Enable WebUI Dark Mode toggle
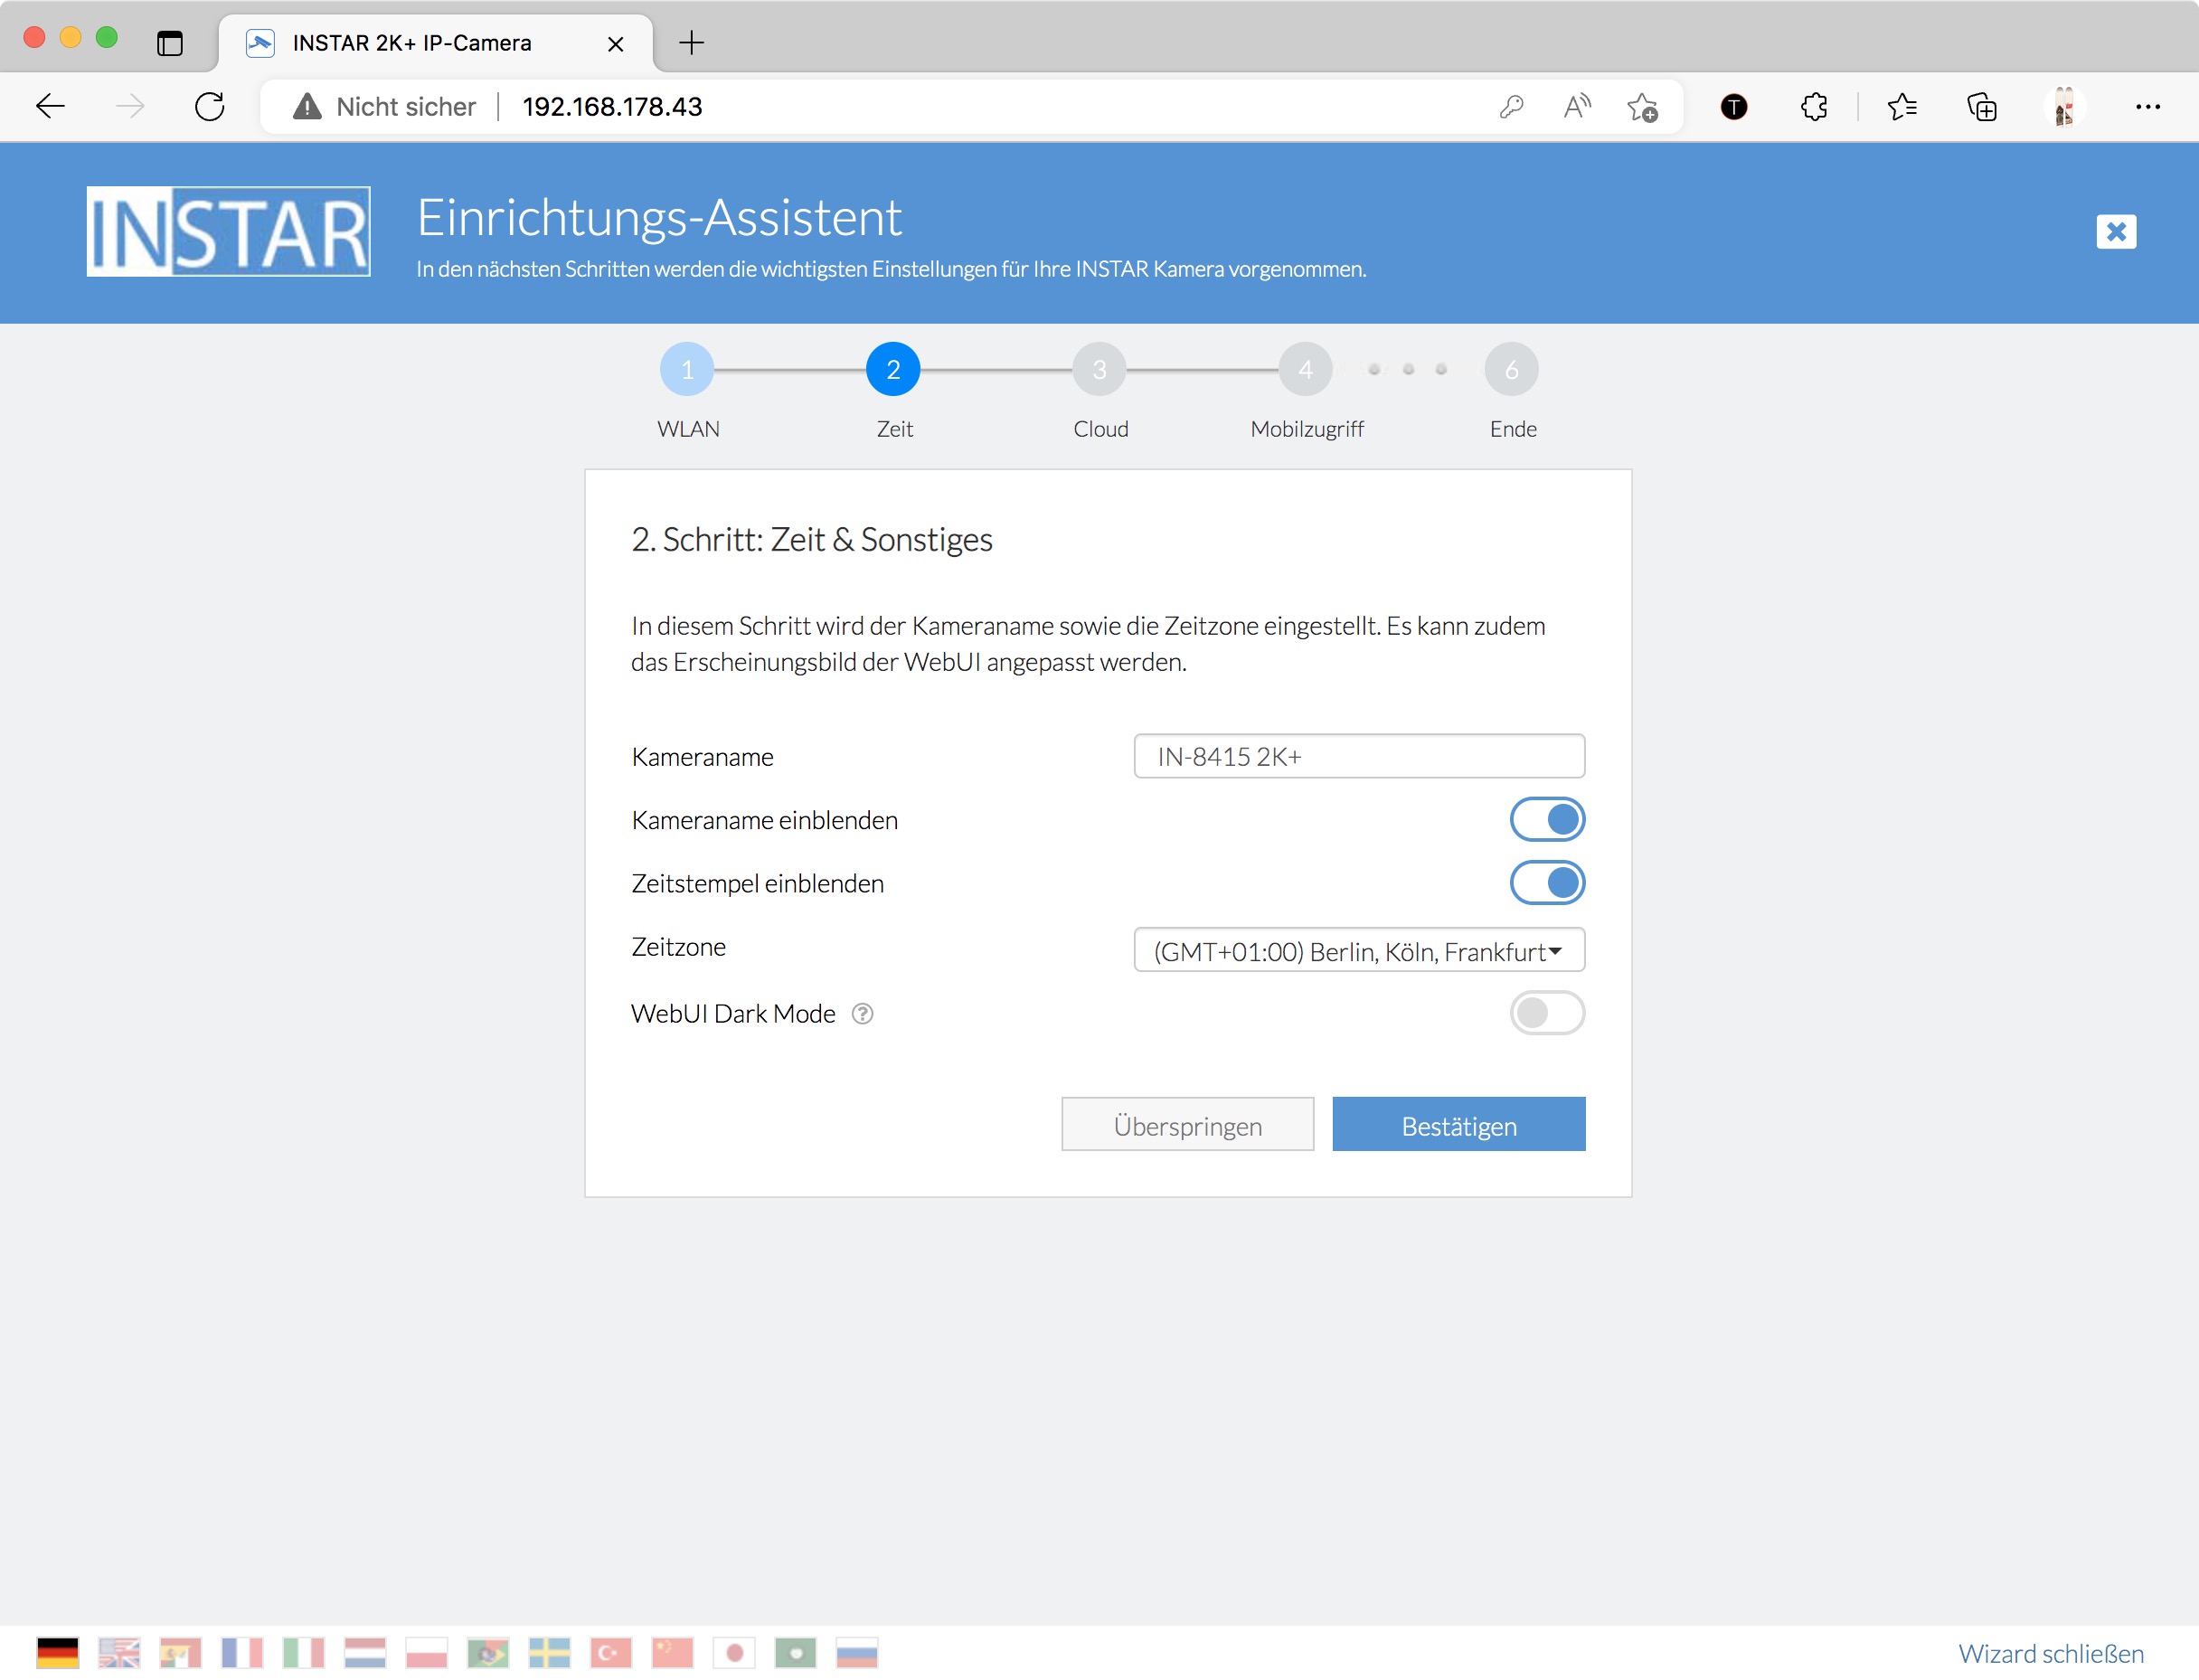The image size is (2199, 1680). [1546, 1013]
